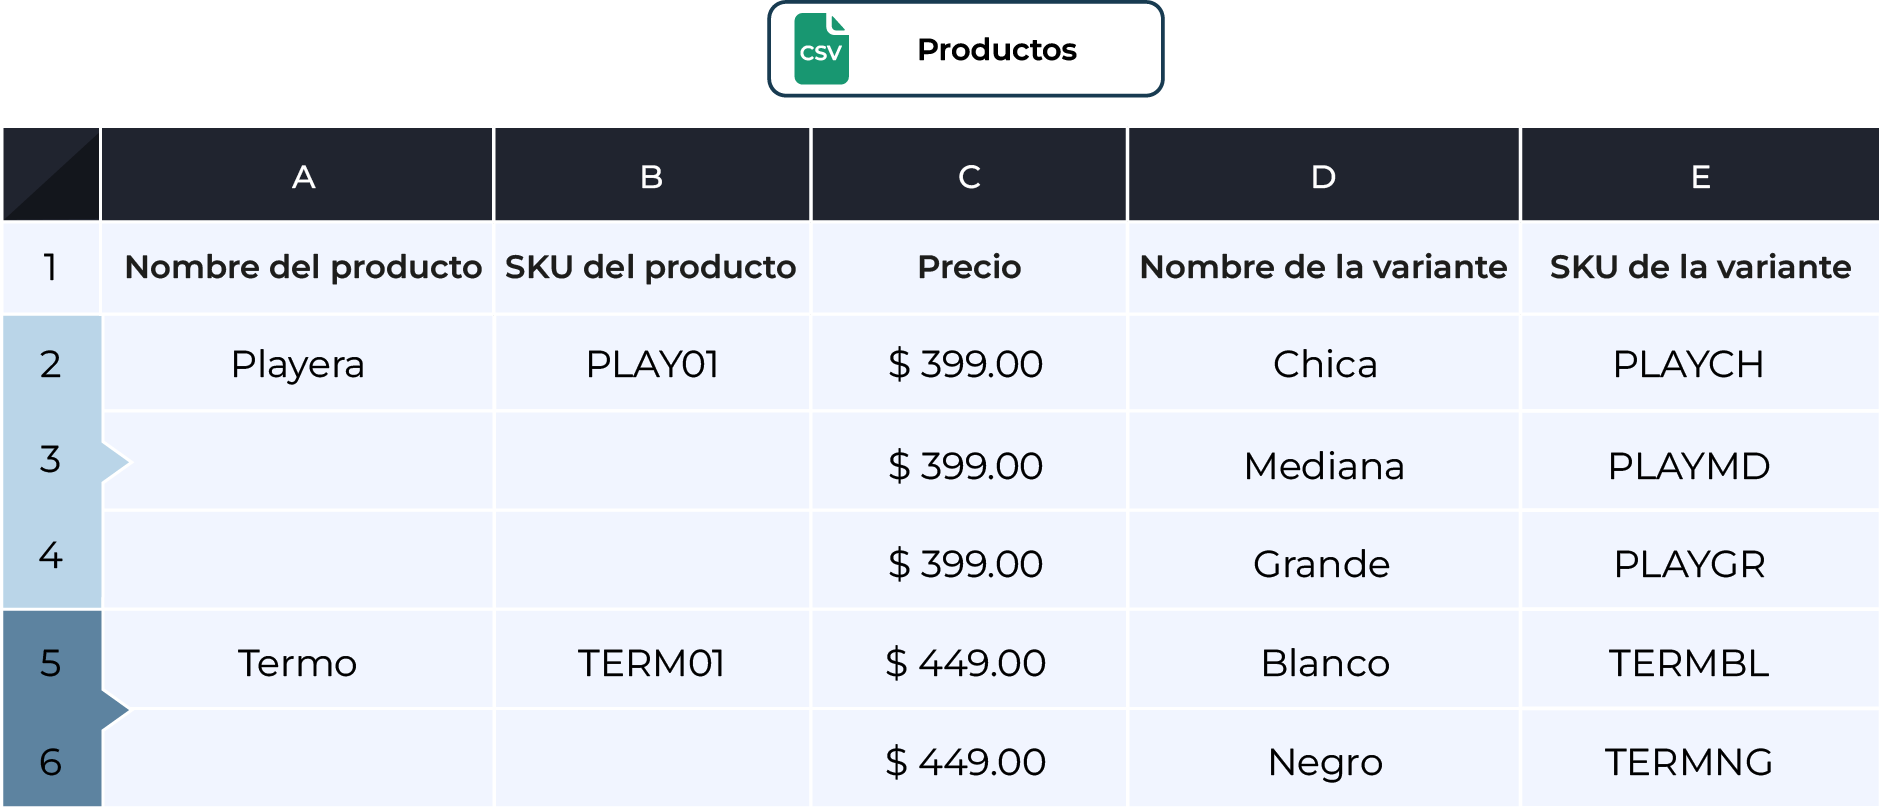1883x810 pixels.
Task: Select row 6 header
Action: tap(51, 762)
